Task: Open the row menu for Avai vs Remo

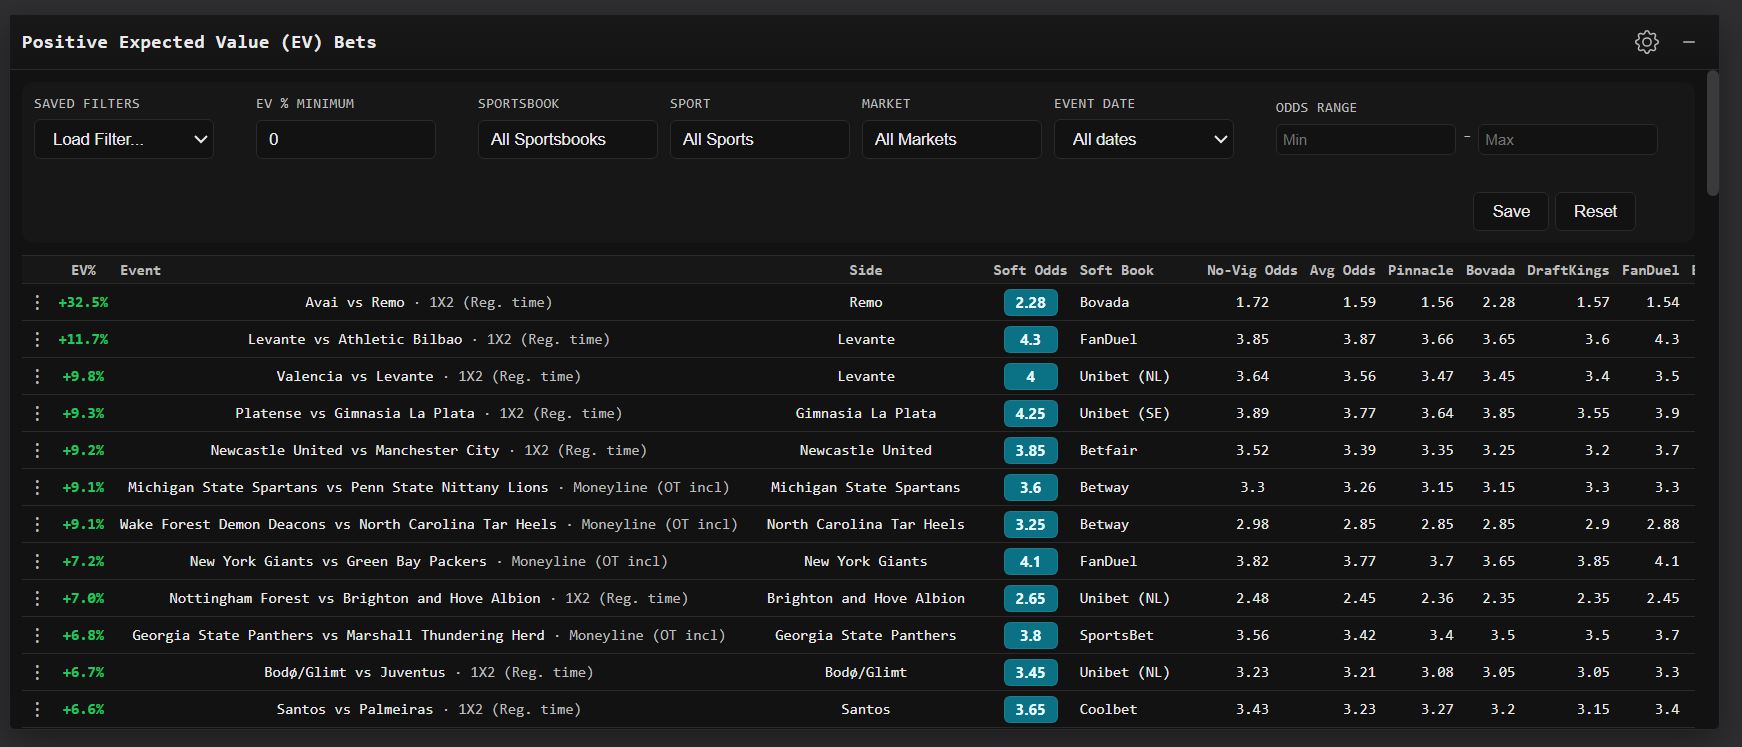Action: pos(37,302)
